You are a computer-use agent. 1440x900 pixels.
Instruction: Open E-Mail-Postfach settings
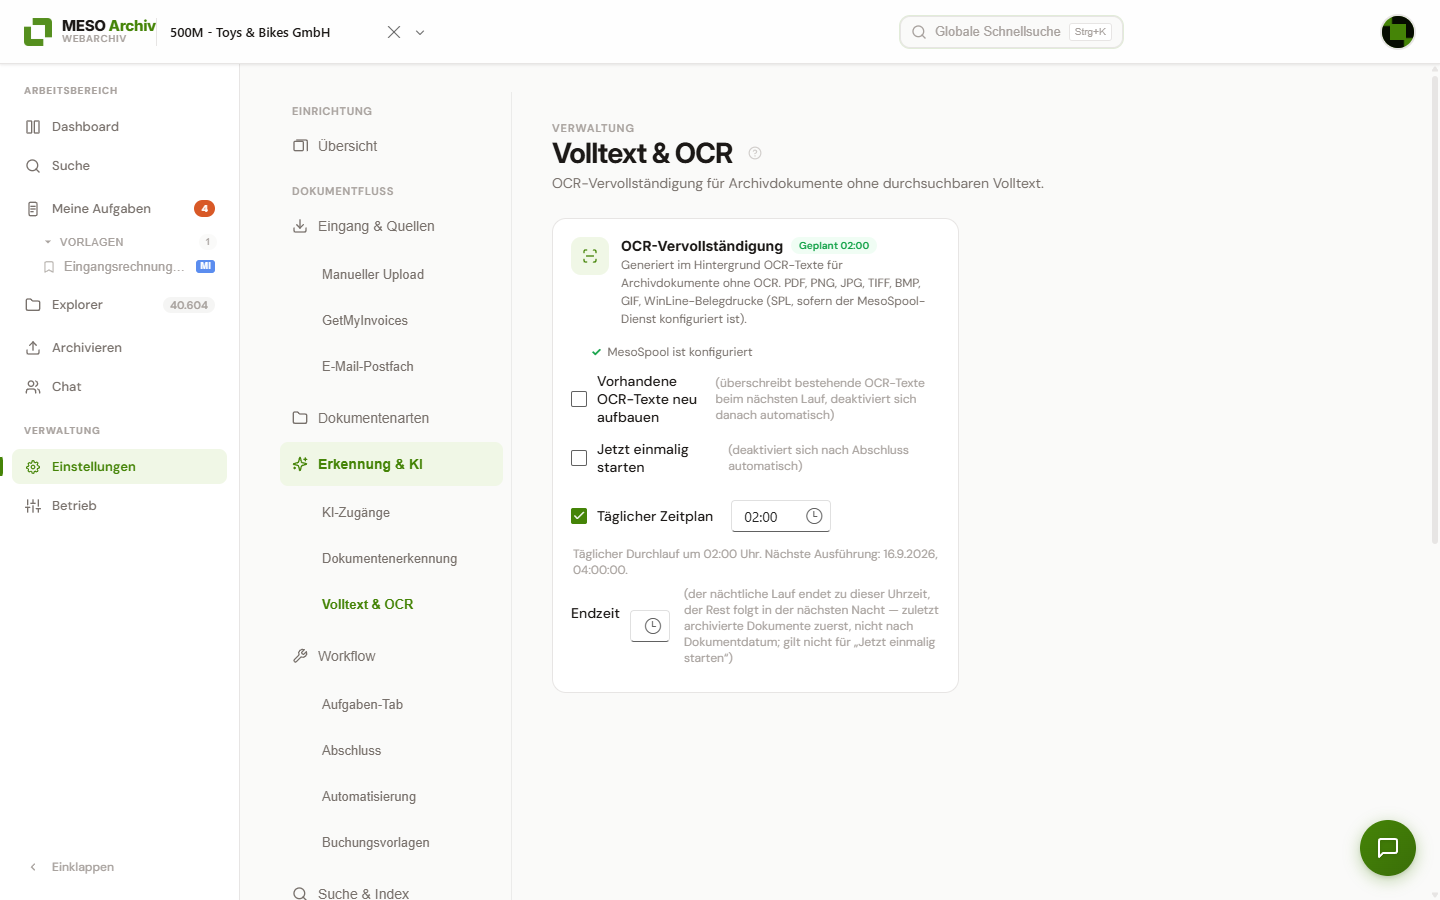point(368,366)
